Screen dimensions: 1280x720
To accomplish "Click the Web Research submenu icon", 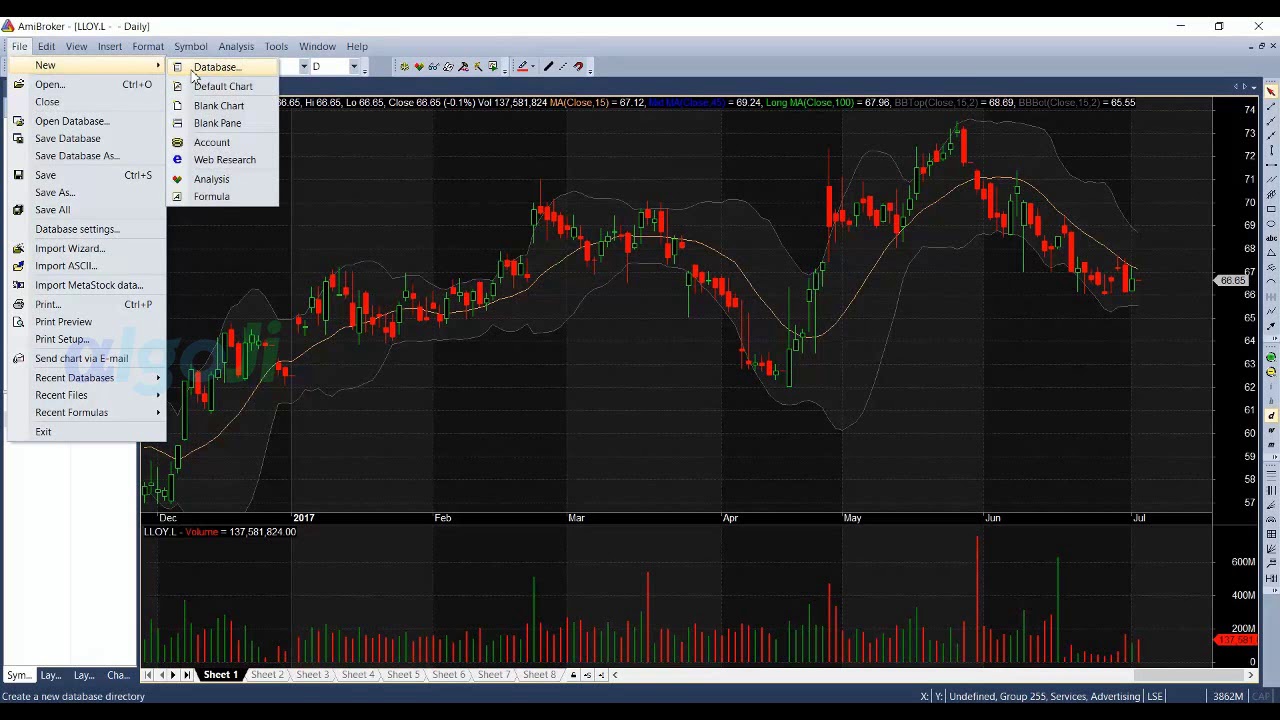I will 177,160.
